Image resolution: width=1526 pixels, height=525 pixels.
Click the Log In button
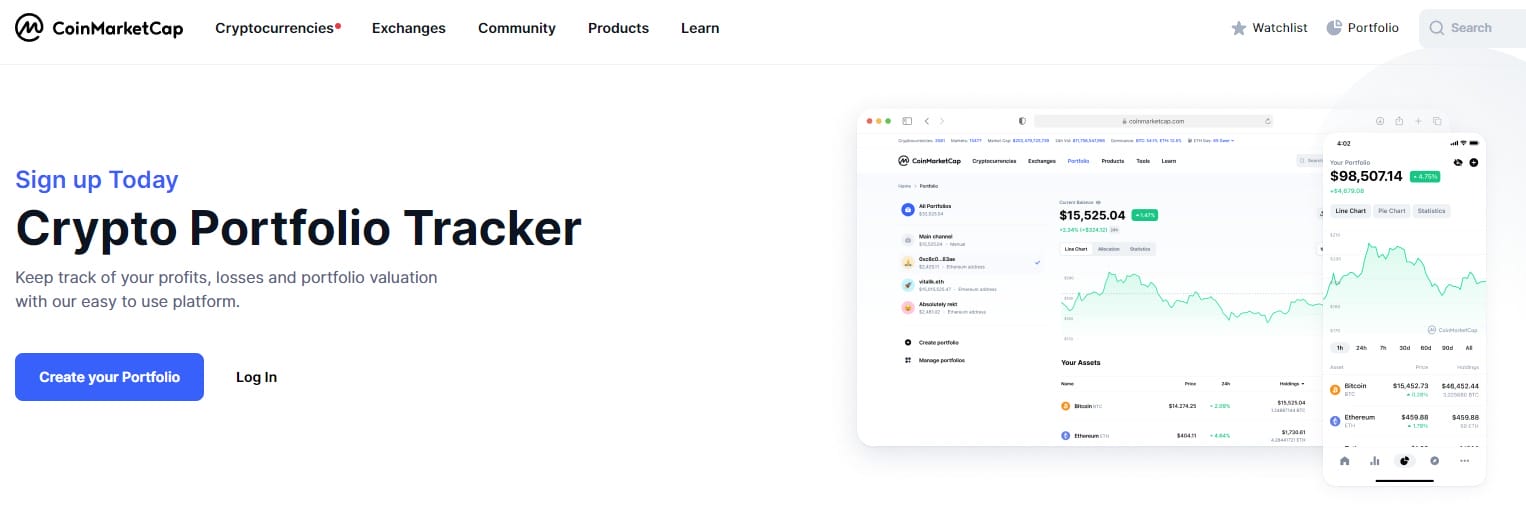257,377
